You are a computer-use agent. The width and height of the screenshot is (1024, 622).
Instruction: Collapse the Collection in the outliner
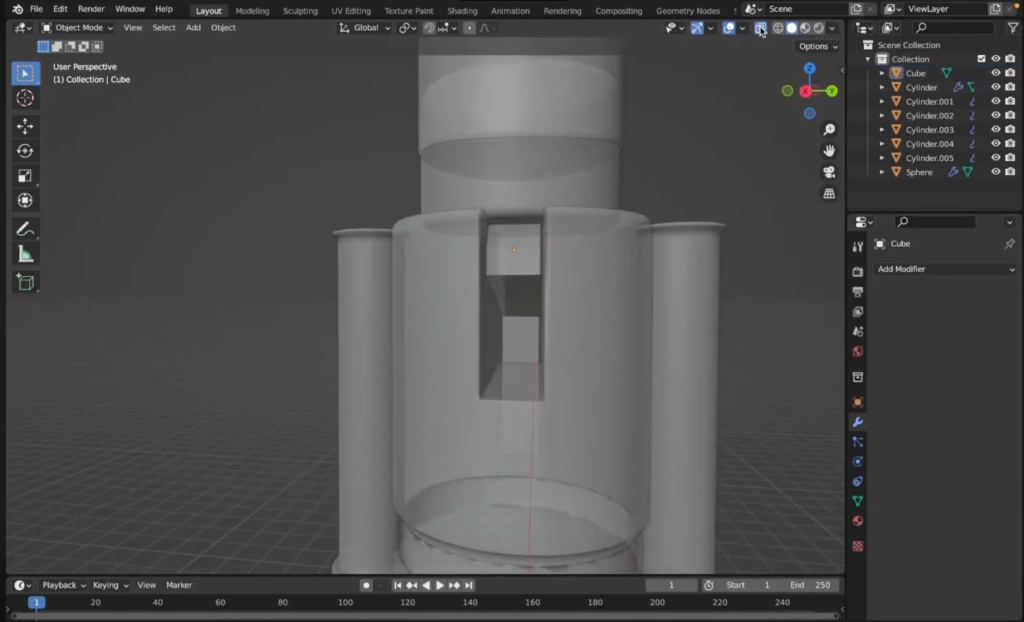pos(868,59)
